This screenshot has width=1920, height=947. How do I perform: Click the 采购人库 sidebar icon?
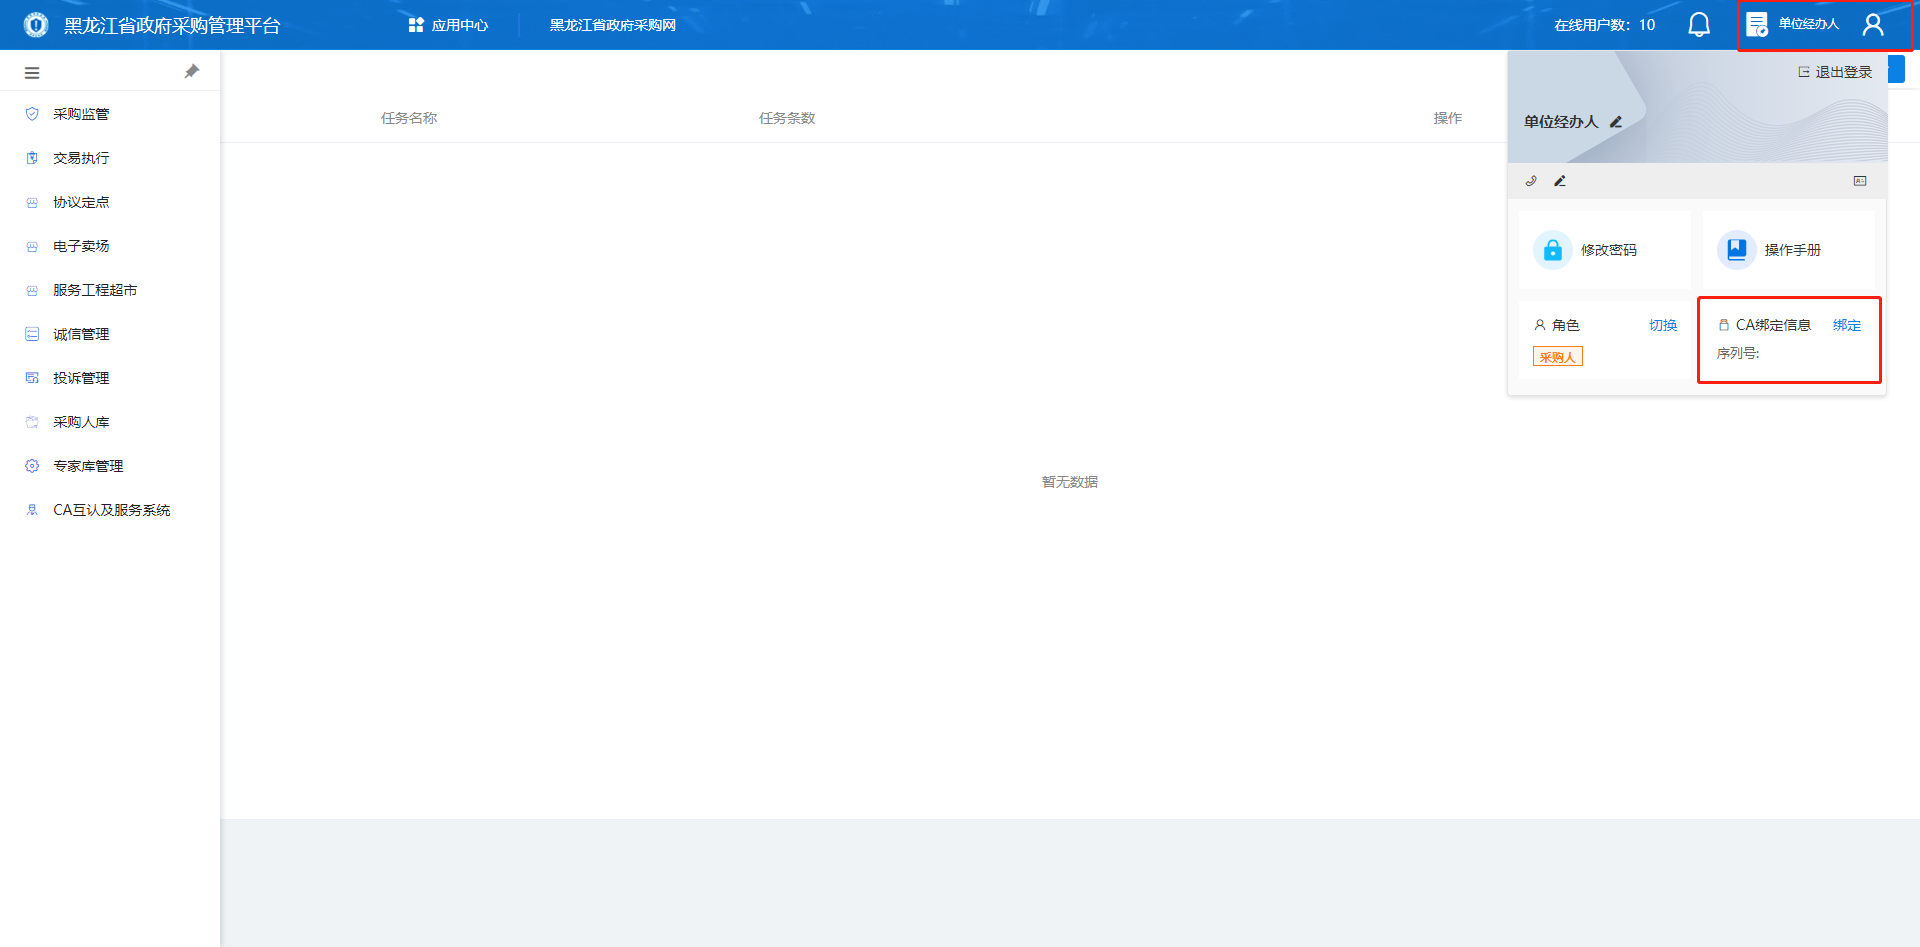(x=32, y=422)
